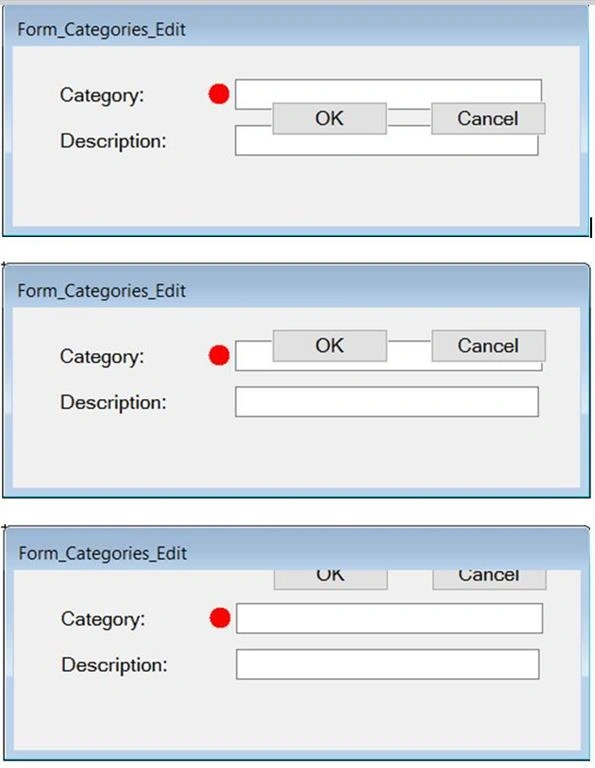This screenshot has height=768, width=595.
Task: Click partially hidden OK button in bottom form
Action: (x=331, y=579)
